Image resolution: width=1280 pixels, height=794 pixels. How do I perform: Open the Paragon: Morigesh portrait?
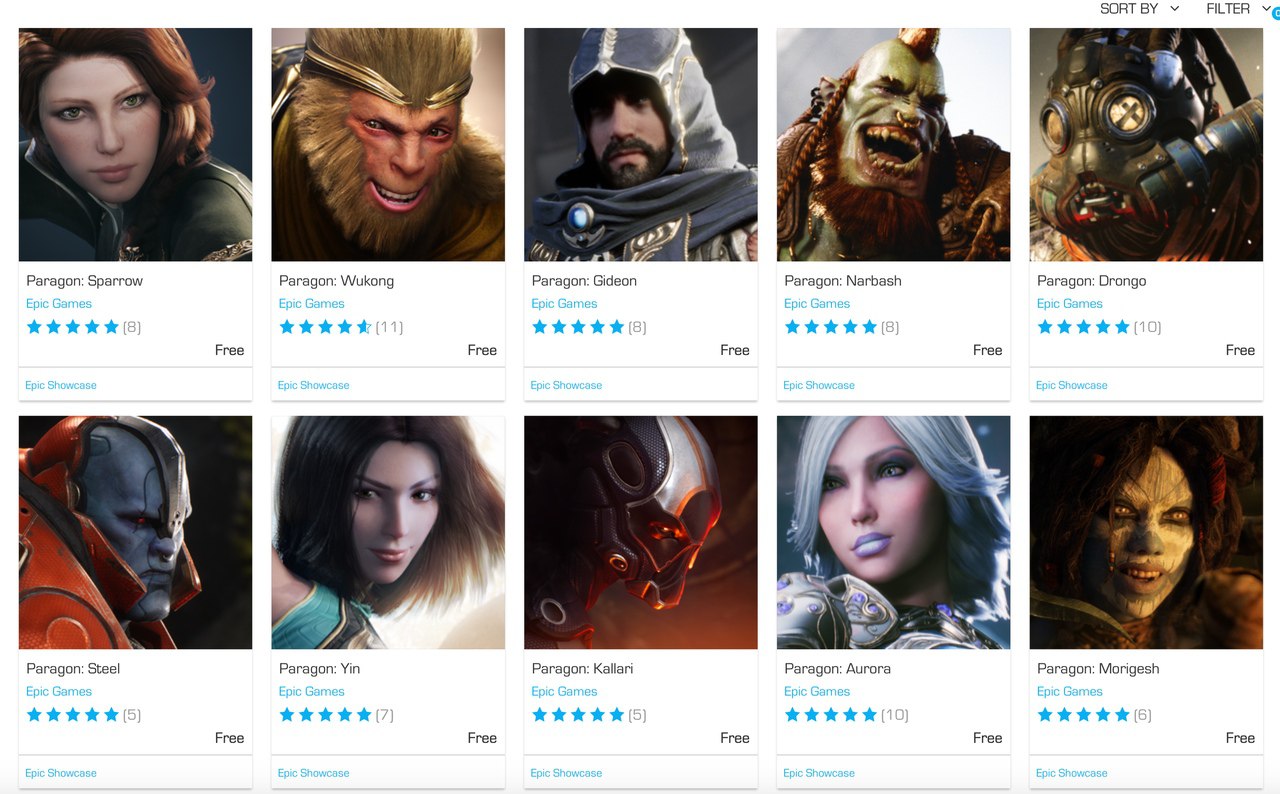click(x=1146, y=532)
